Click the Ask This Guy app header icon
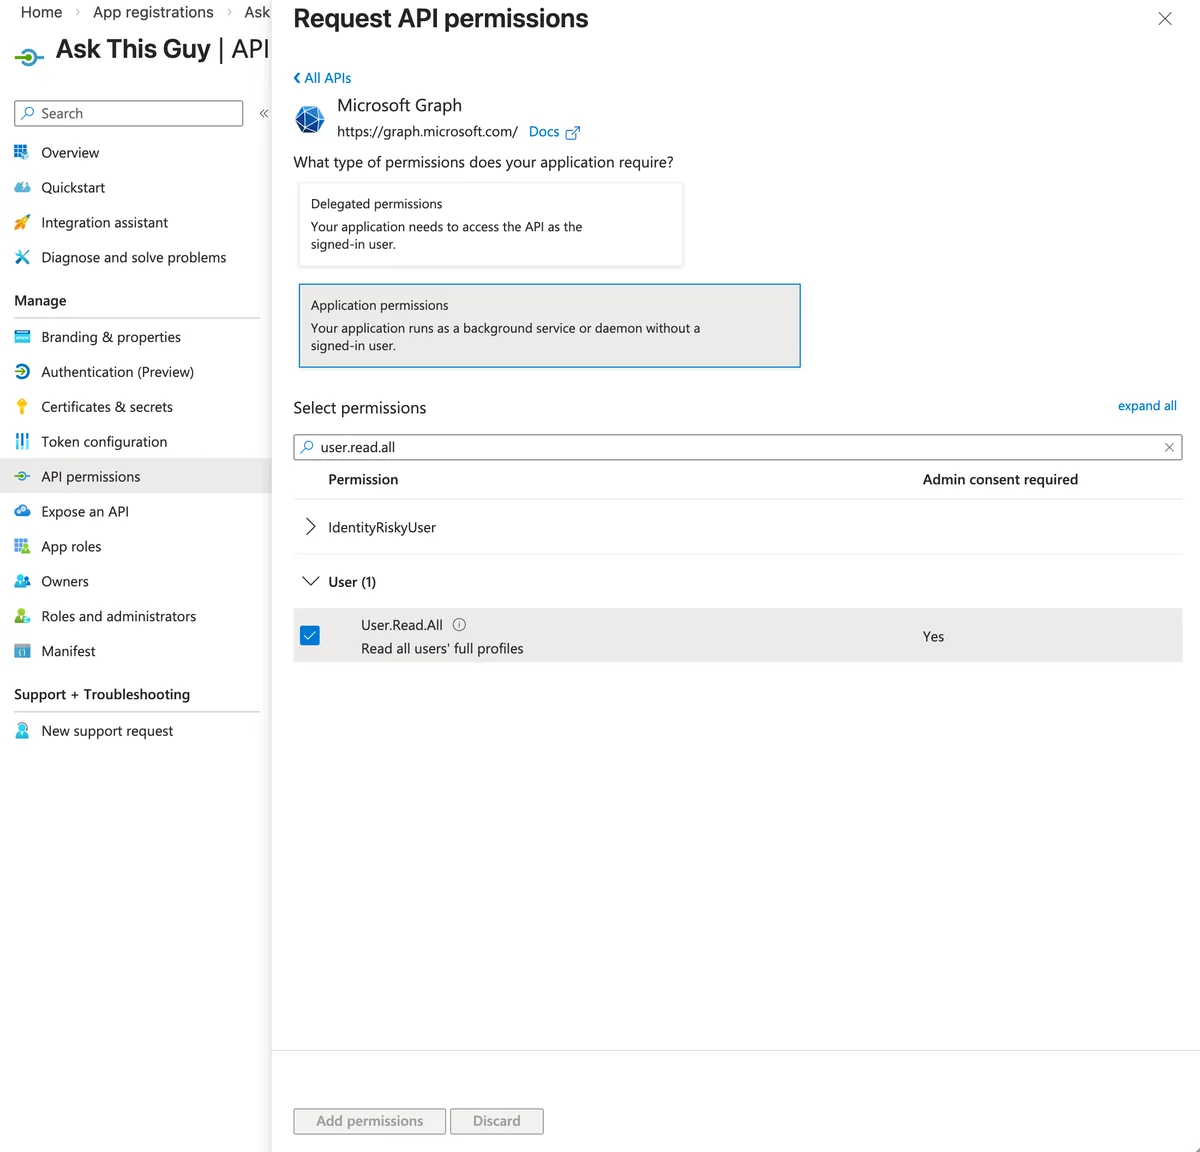The height and width of the screenshot is (1152, 1200). pyautogui.click(x=30, y=57)
